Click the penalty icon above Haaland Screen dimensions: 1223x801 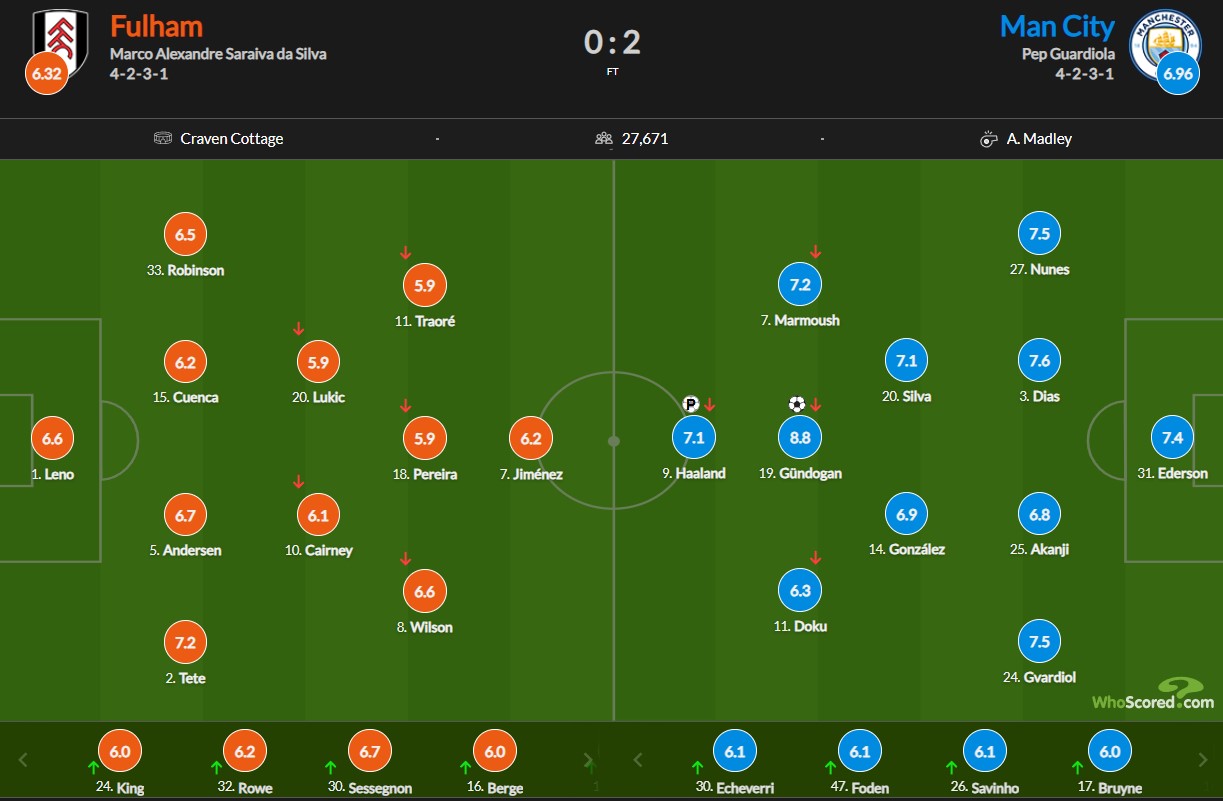point(690,405)
